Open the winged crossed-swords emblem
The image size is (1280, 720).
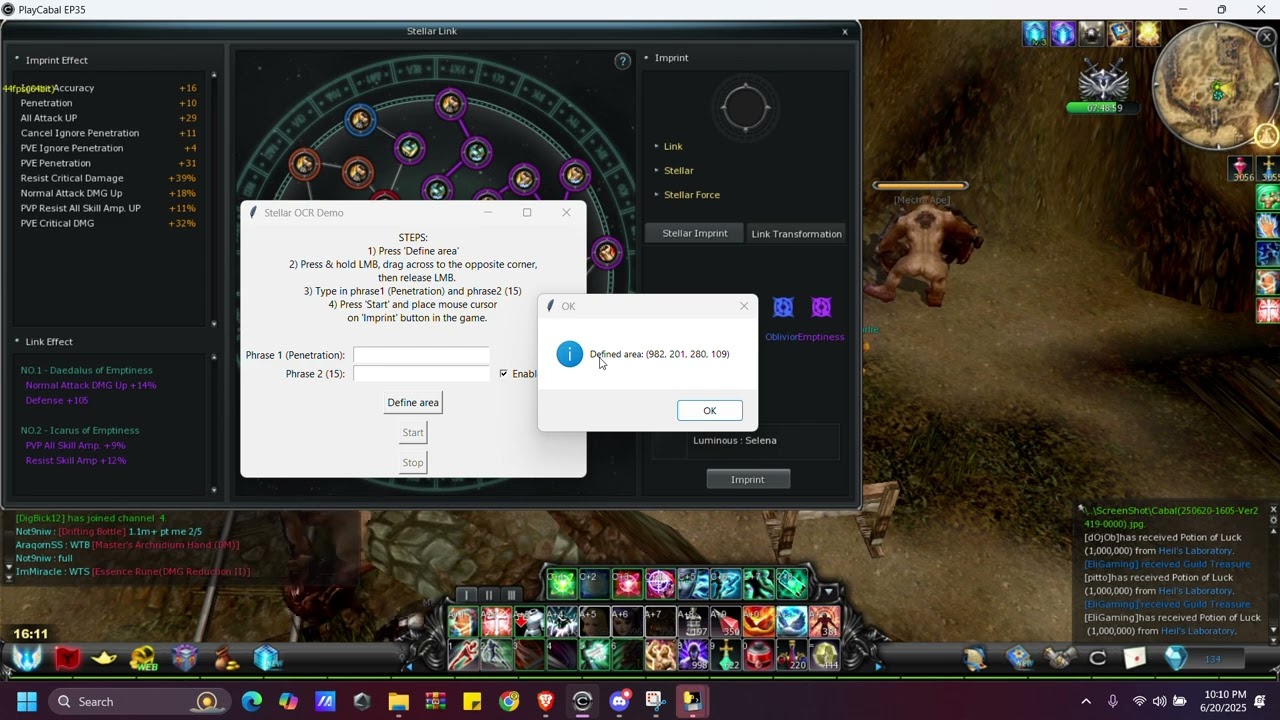(x=1104, y=80)
